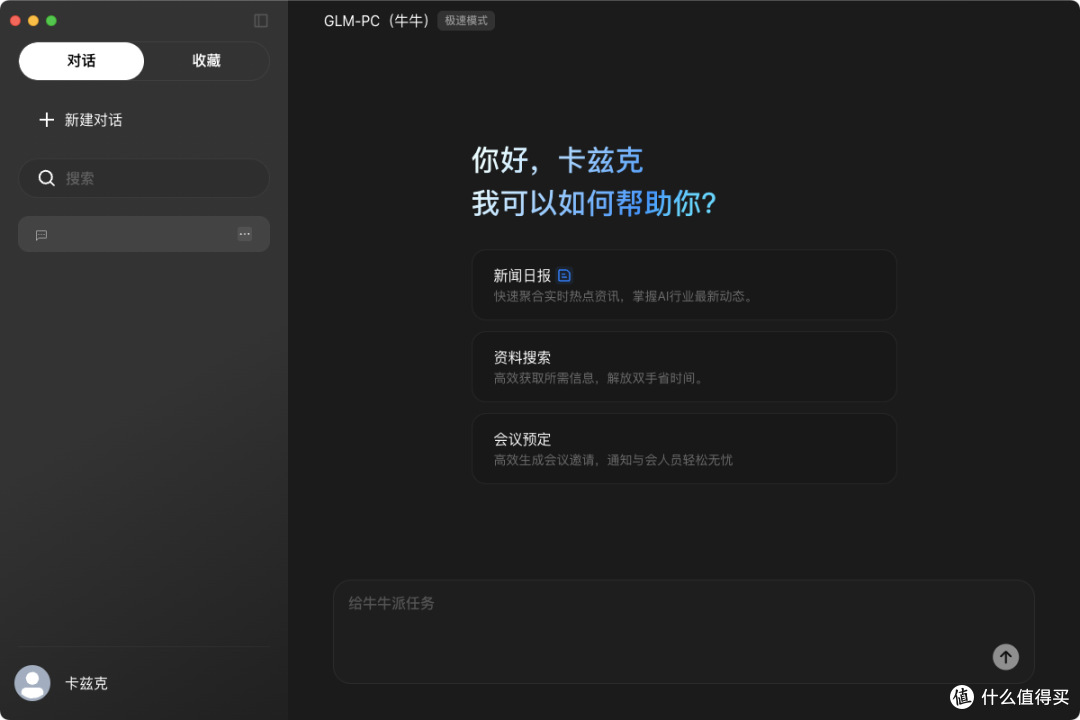Click the blue document icon by 新闻日报
Image resolution: width=1080 pixels, height=720 pixels.
tap(564, 276)
